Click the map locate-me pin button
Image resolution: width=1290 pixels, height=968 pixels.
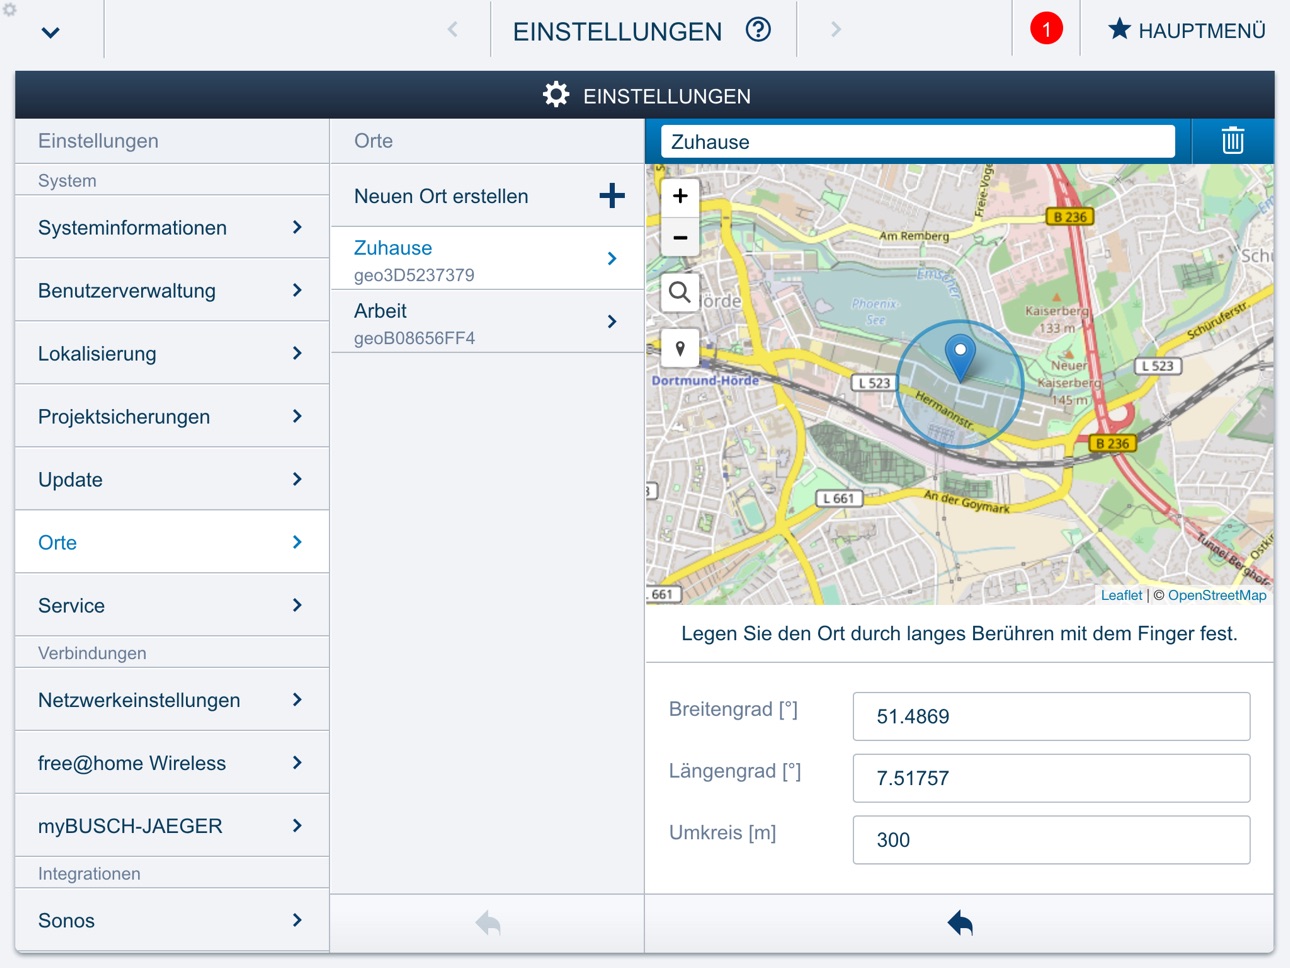680,349
